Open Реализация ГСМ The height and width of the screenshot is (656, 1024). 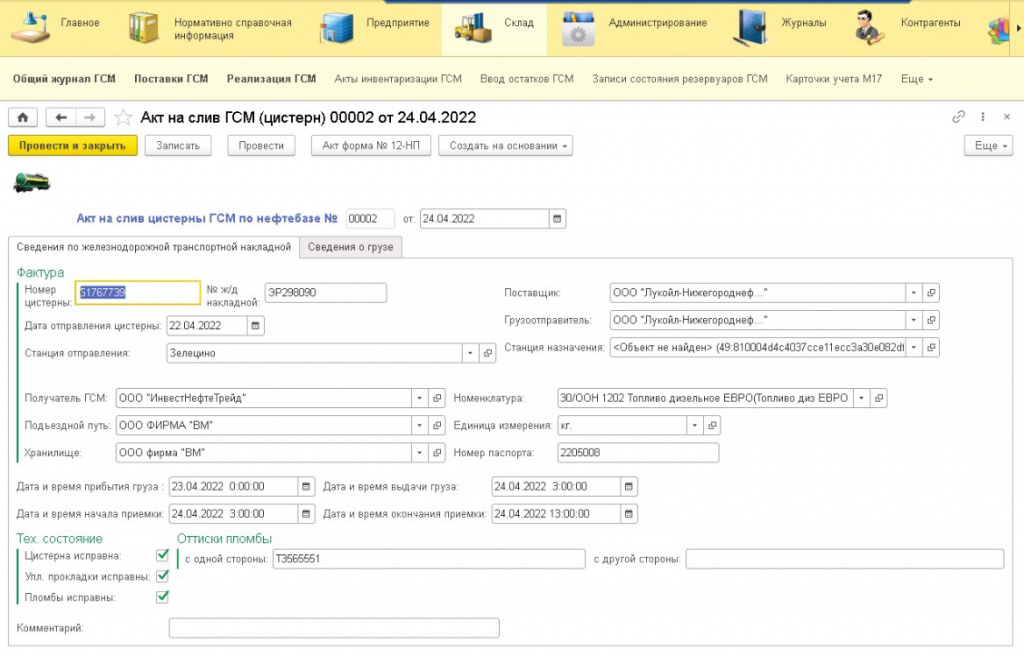[x=271, y=79]
